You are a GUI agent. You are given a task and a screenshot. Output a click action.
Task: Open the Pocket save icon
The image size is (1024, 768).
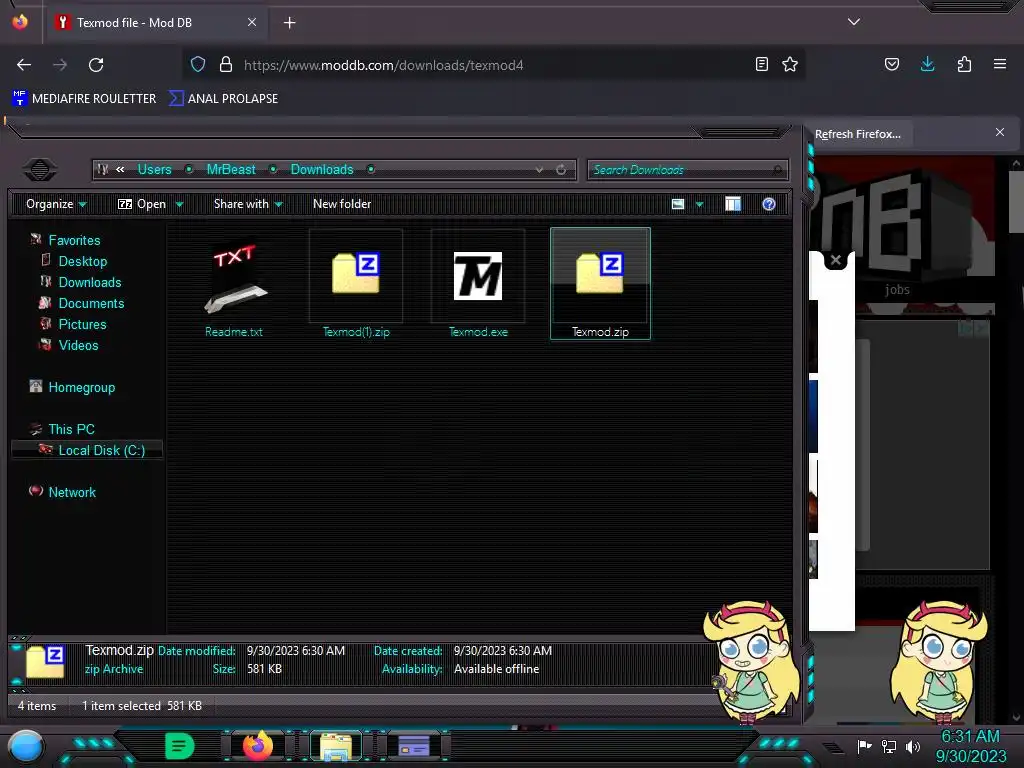891,64
